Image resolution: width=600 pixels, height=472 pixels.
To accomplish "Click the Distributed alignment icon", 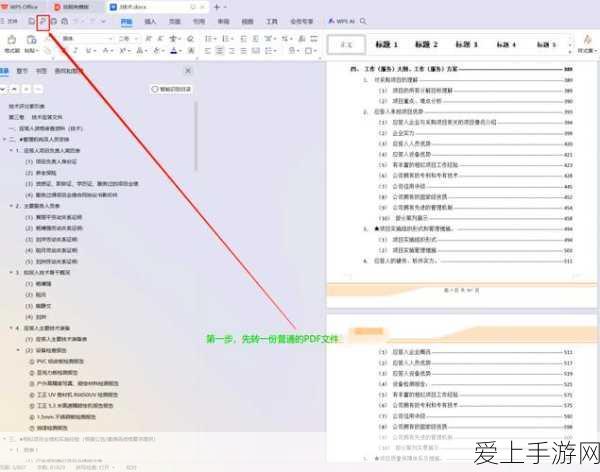I will point(256,51).
